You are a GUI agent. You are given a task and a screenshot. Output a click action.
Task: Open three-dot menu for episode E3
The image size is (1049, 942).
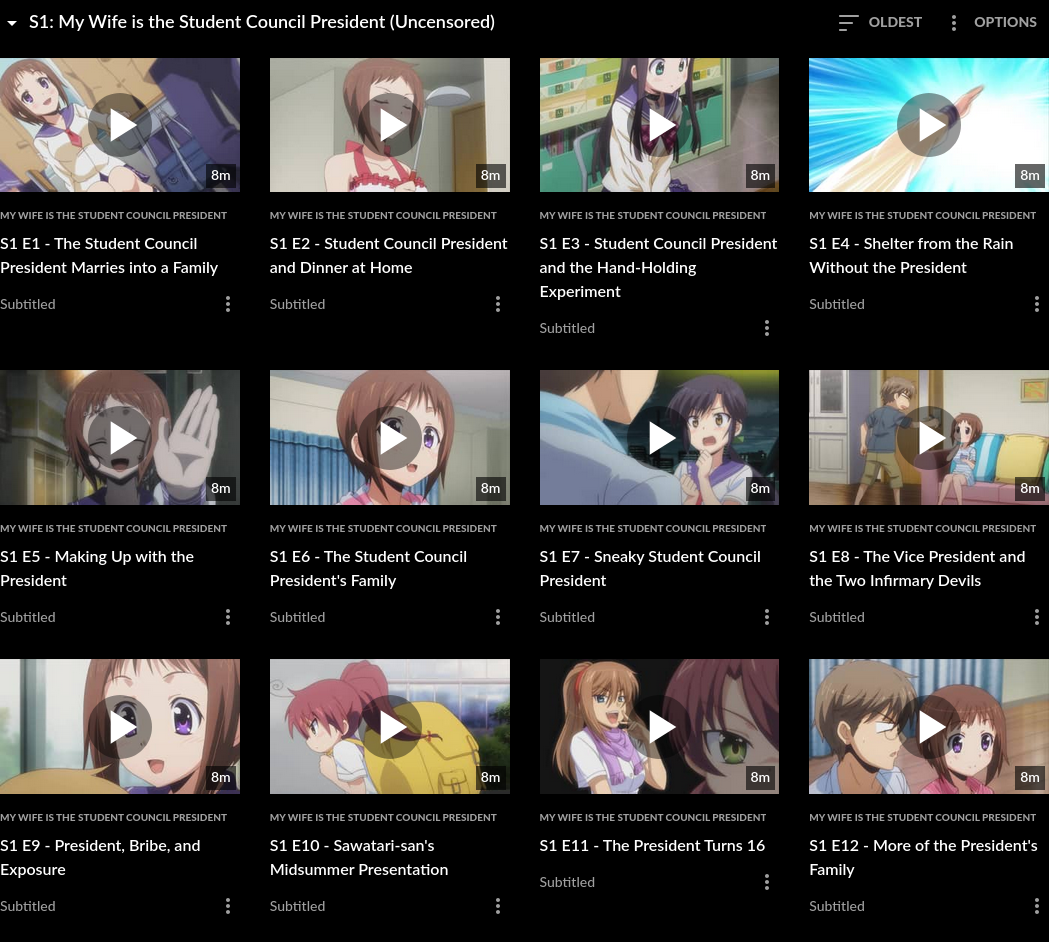point(767,328)
